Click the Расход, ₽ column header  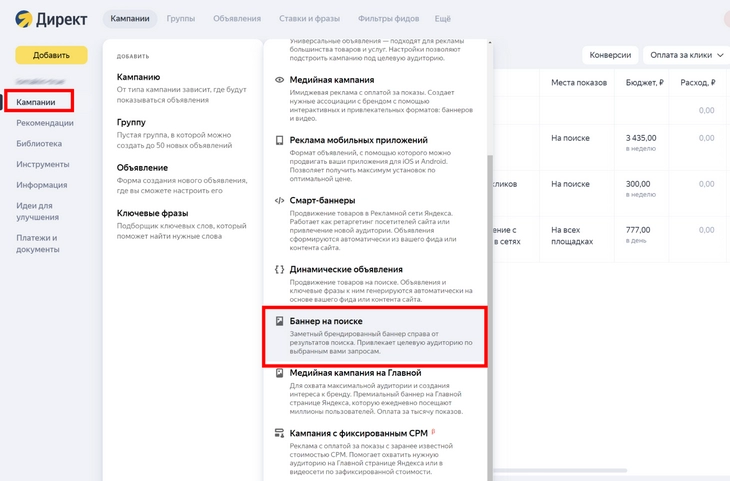click(698, 83)
